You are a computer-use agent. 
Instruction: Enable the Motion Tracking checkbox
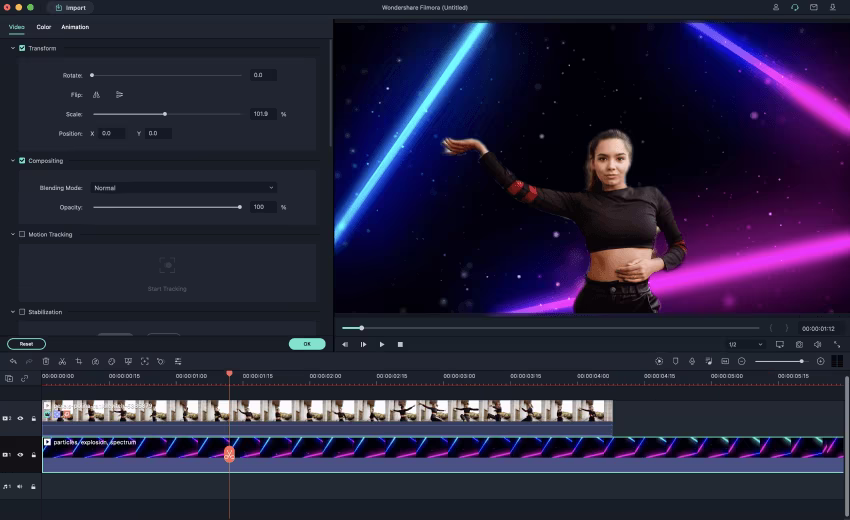click(x=22, y=234)
